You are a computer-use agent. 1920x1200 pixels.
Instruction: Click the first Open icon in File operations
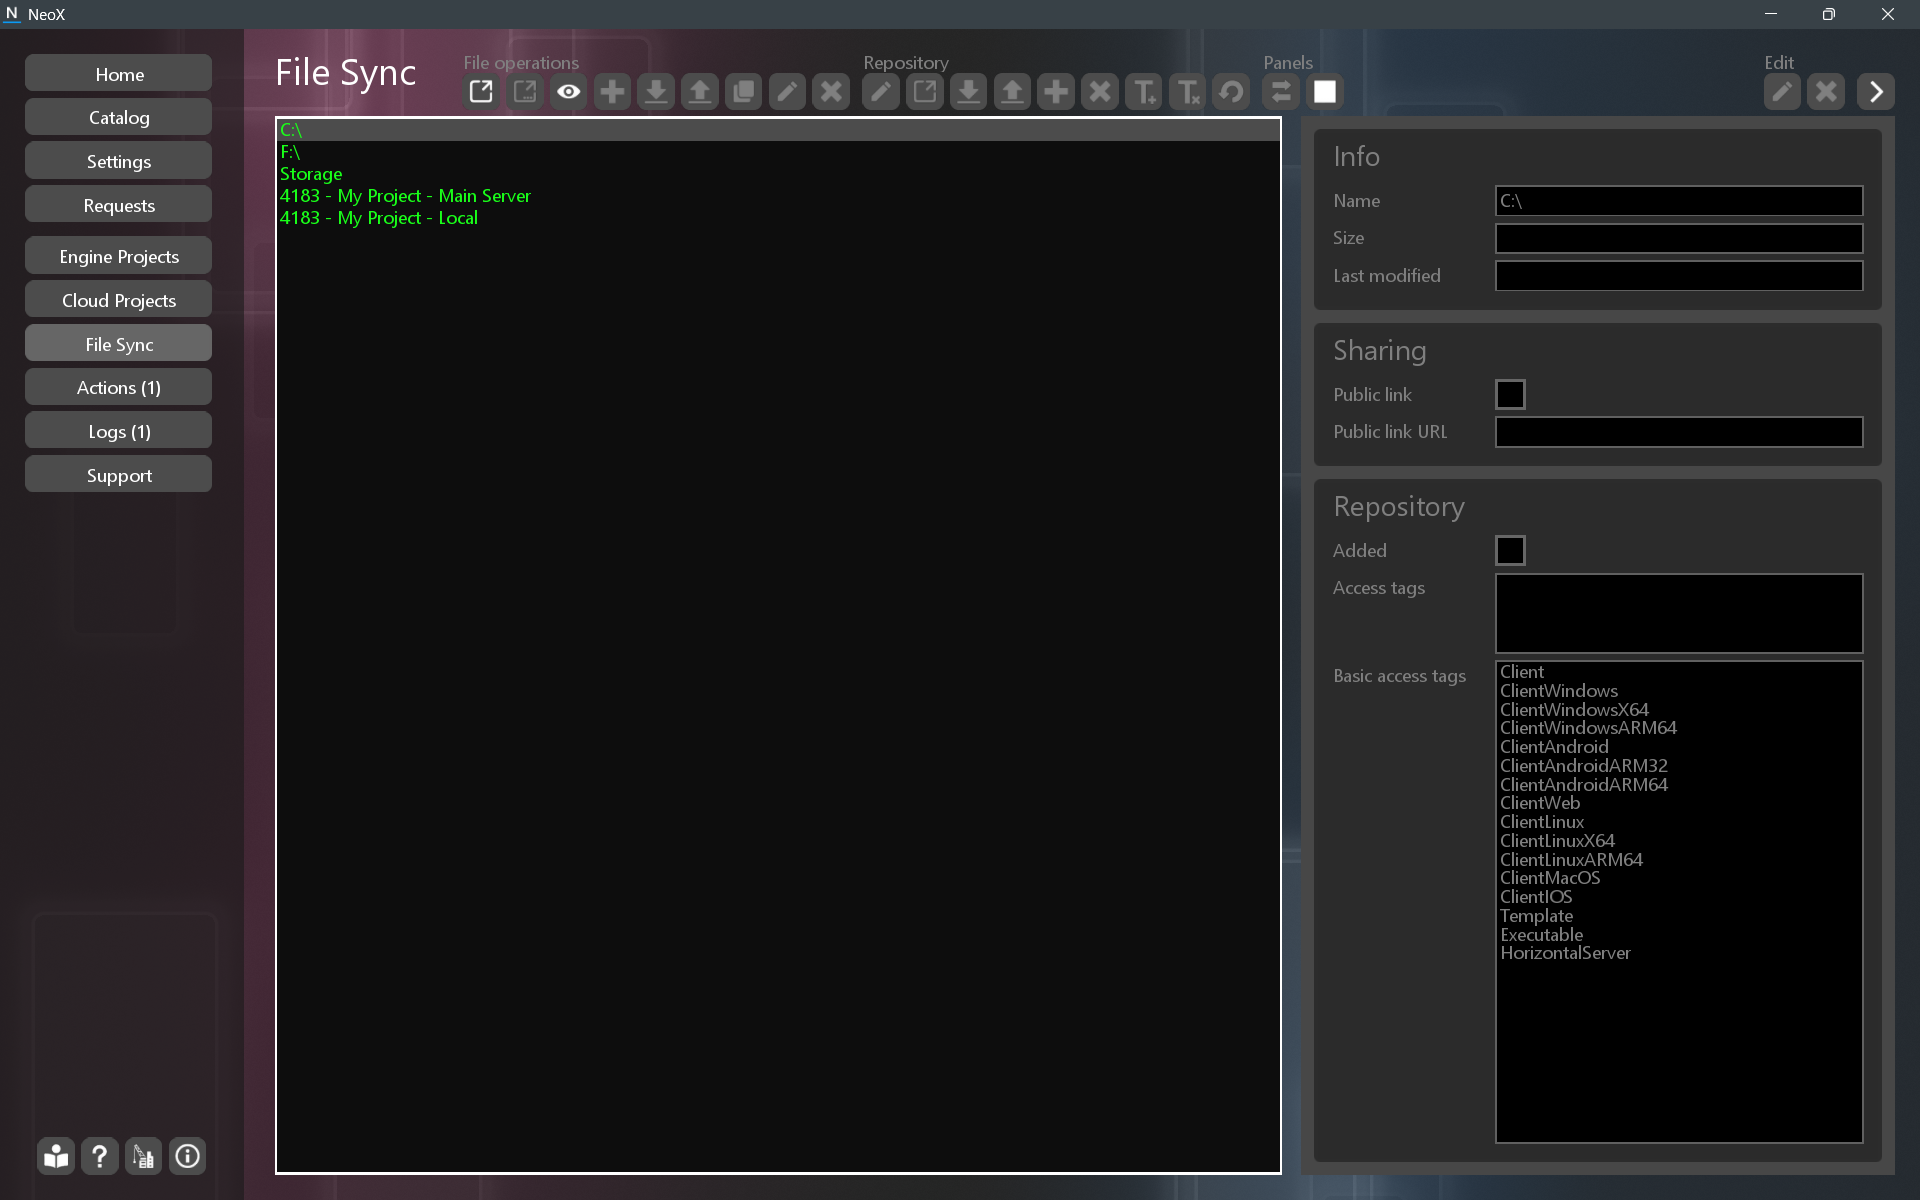481,92
